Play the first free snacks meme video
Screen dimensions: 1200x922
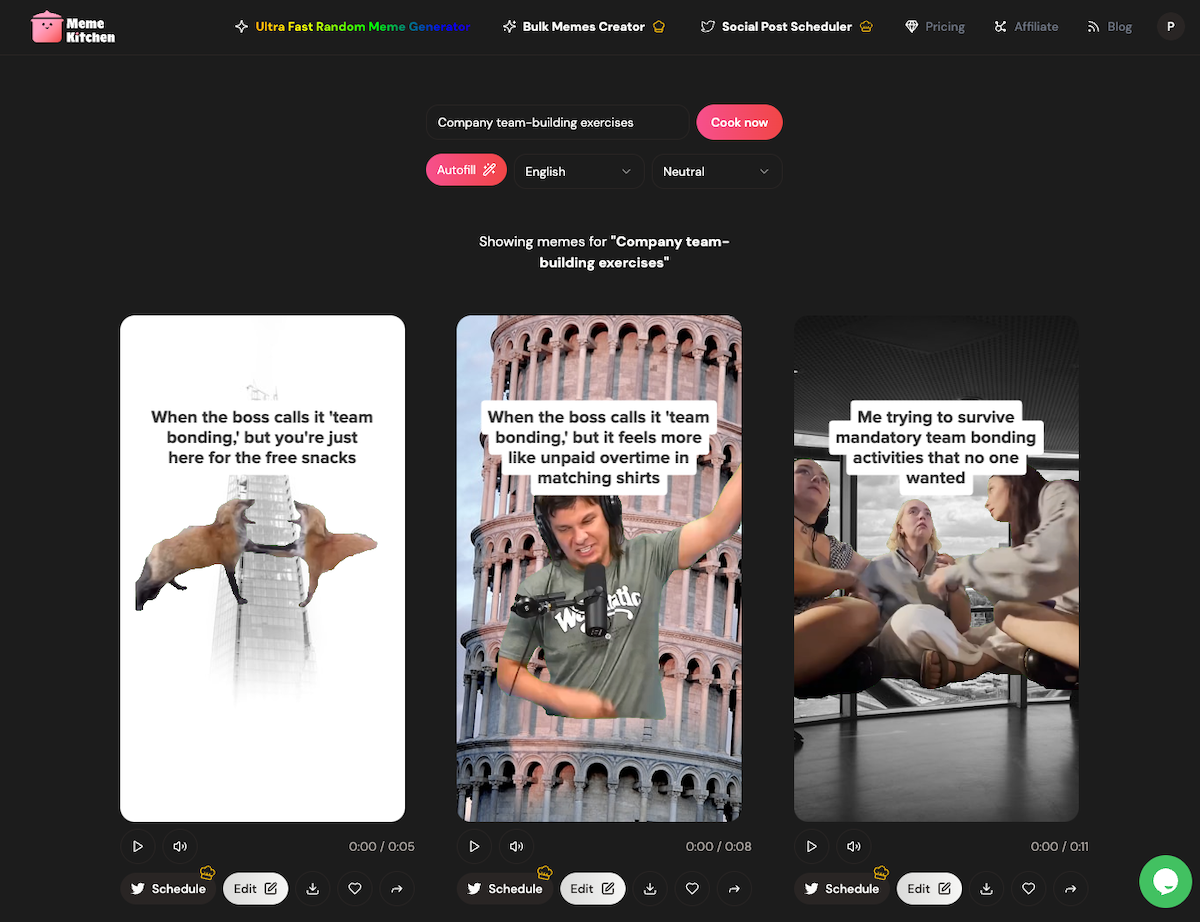pyautogui.click(x=138, y=846)
